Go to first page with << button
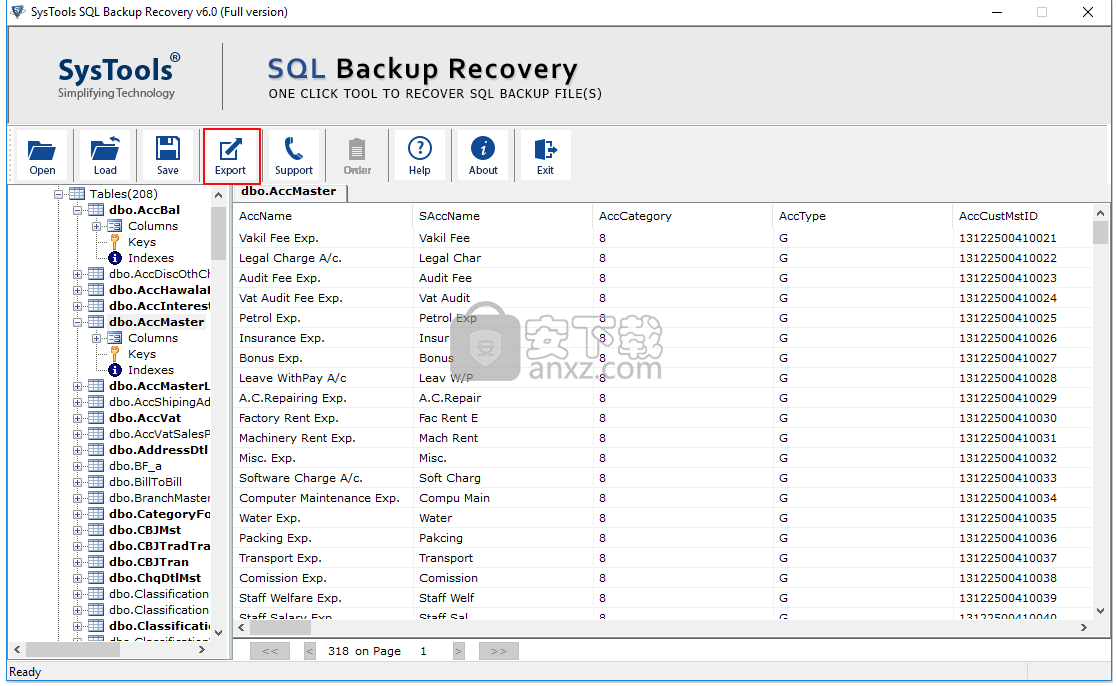Screen dimensions: 1116x686 (270, 651)
